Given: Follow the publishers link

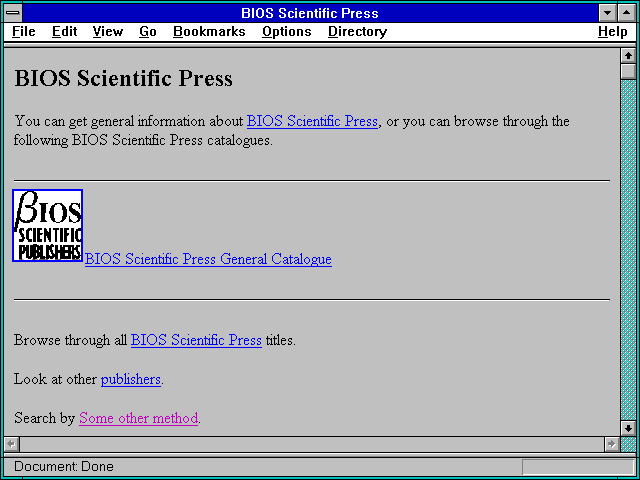Looking at the screenshot, I should [131, 379].
